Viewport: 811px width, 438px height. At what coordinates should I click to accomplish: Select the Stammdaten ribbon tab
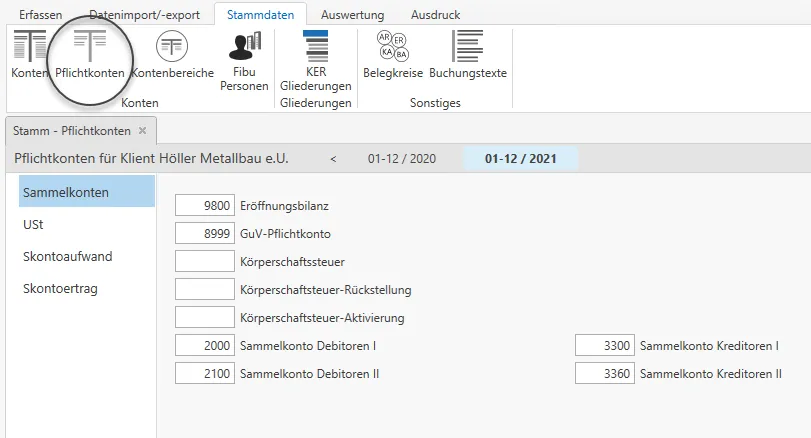[260, 14]
